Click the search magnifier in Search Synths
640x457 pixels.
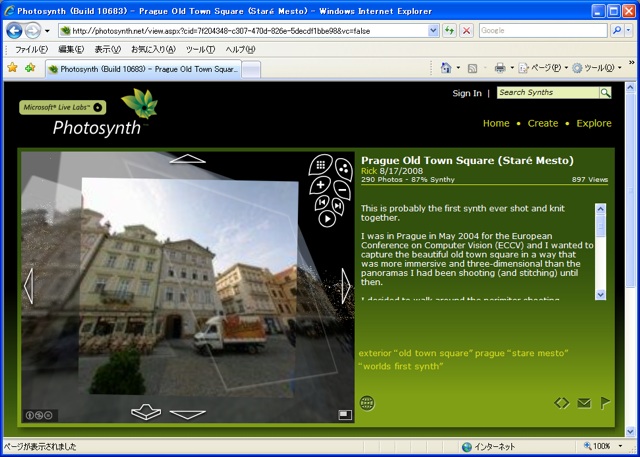(x=605, y=93)
